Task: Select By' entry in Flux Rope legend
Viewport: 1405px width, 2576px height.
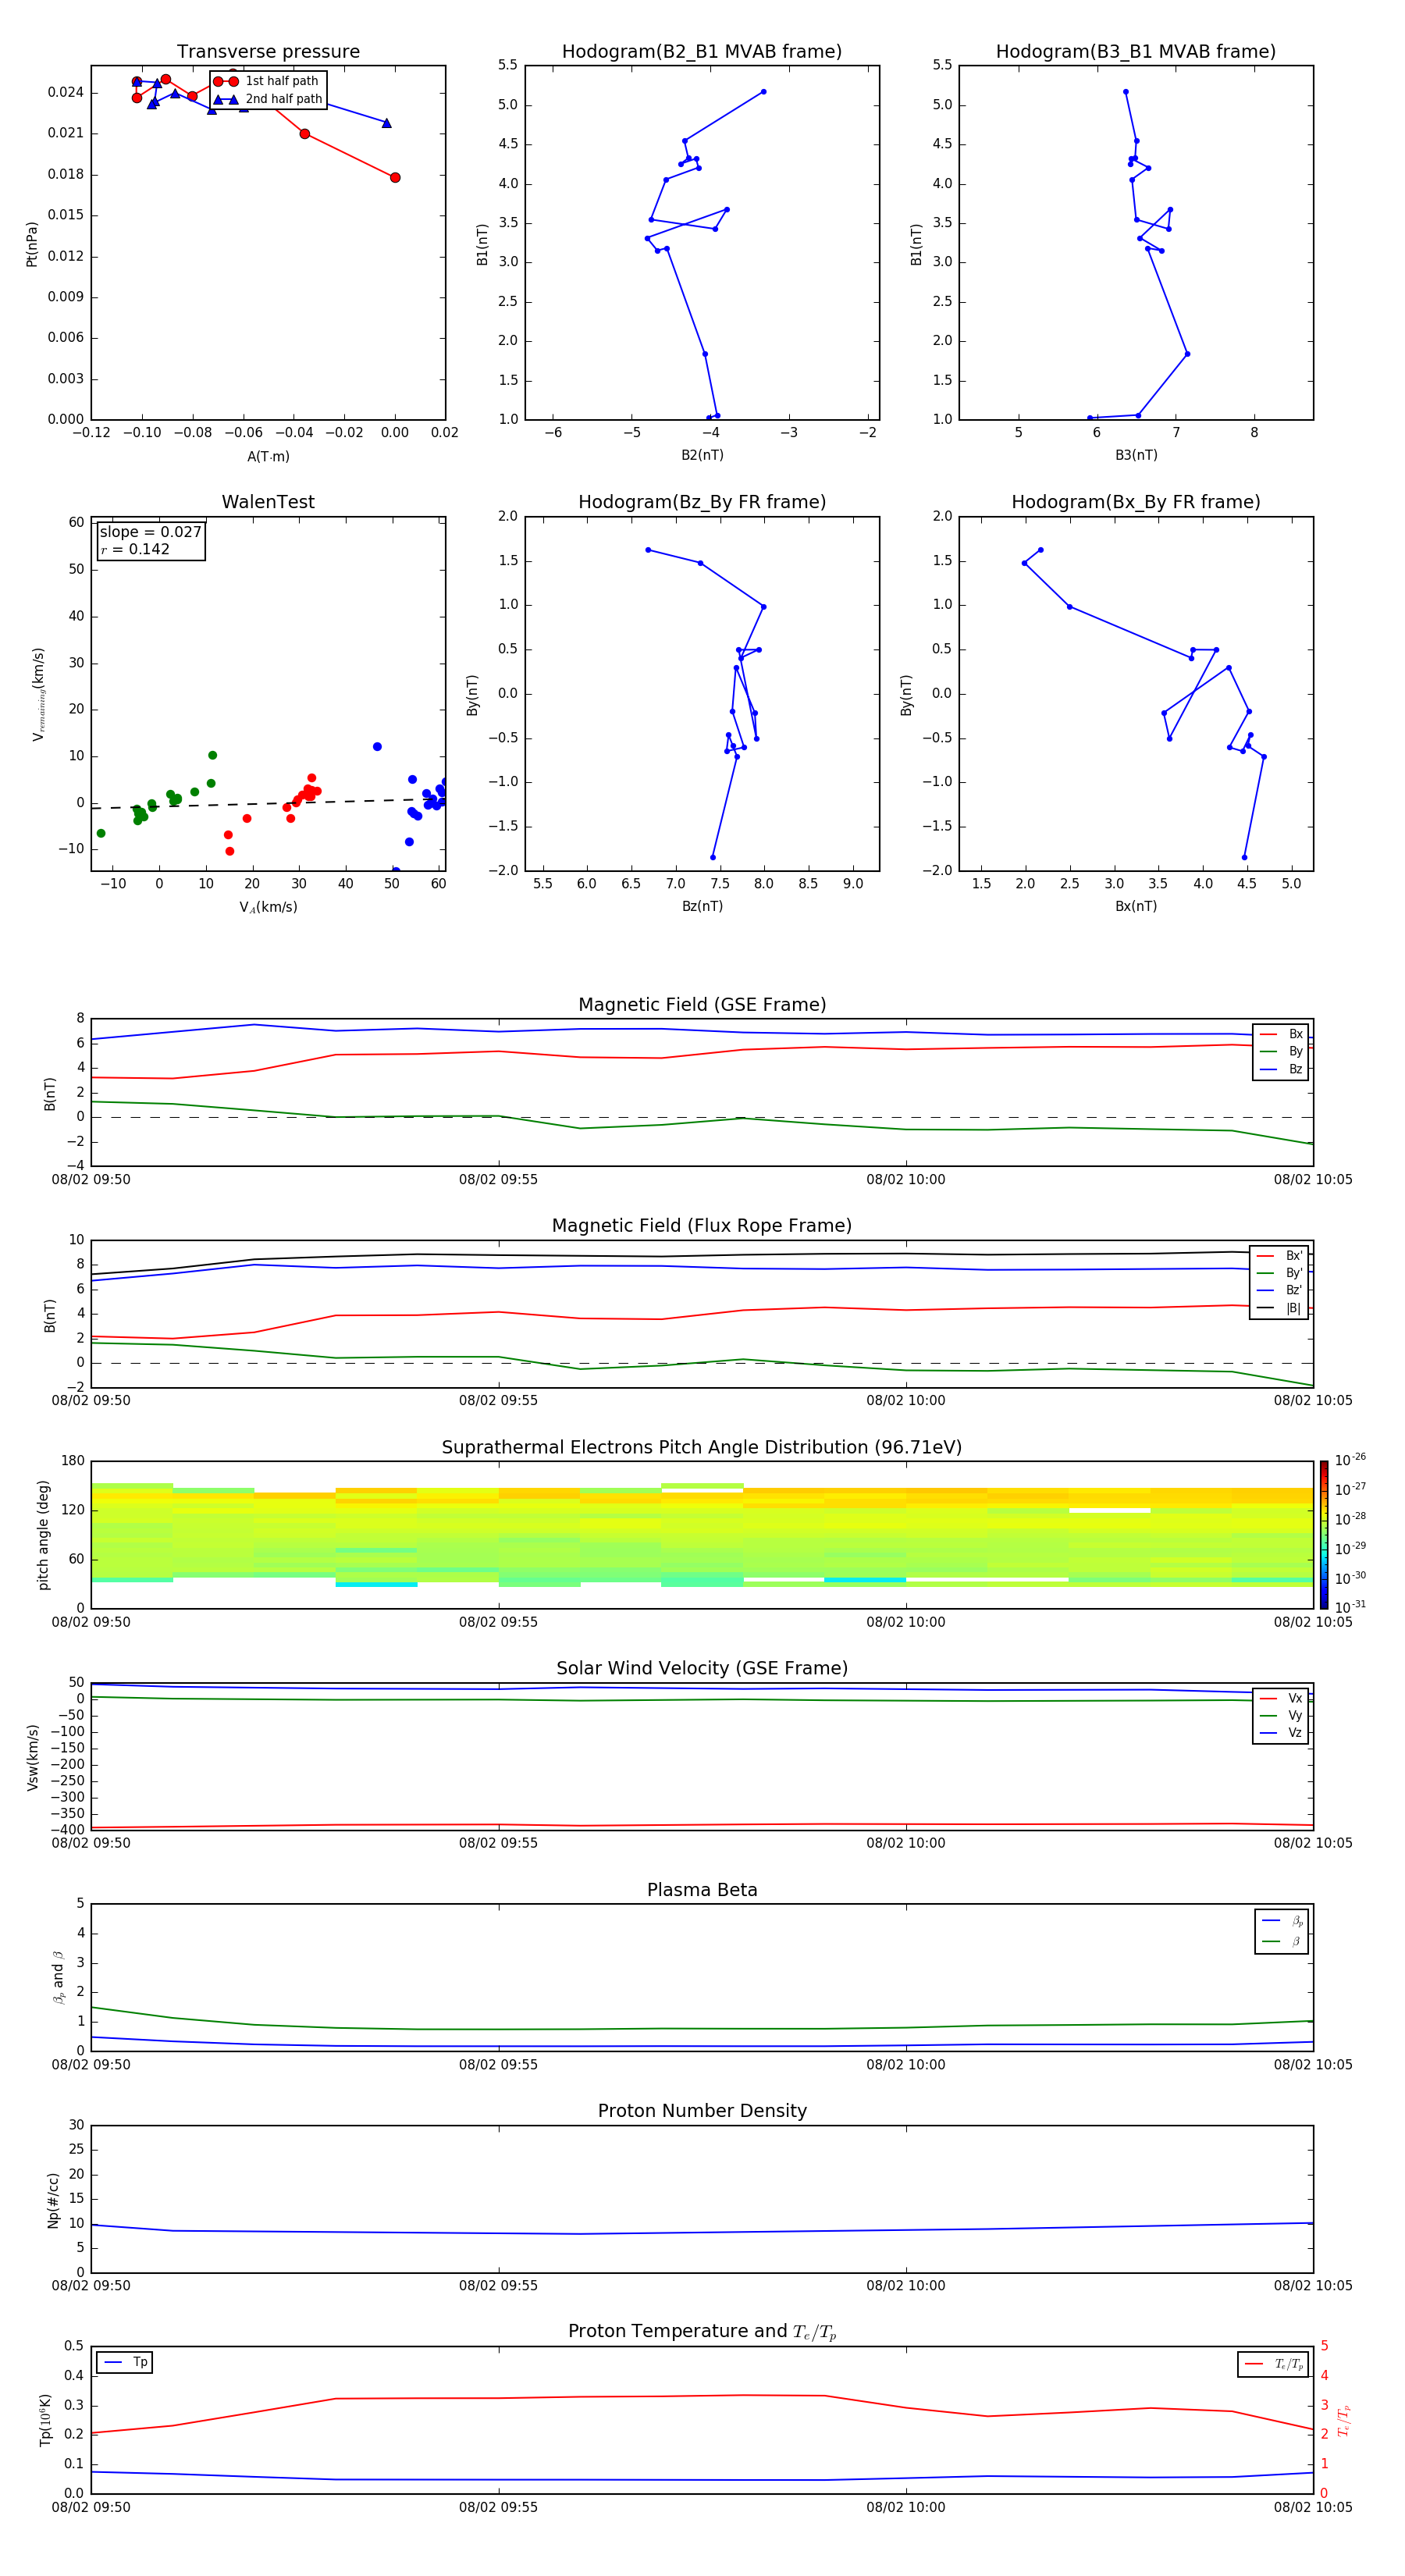Action: tap(1279, 1273)
